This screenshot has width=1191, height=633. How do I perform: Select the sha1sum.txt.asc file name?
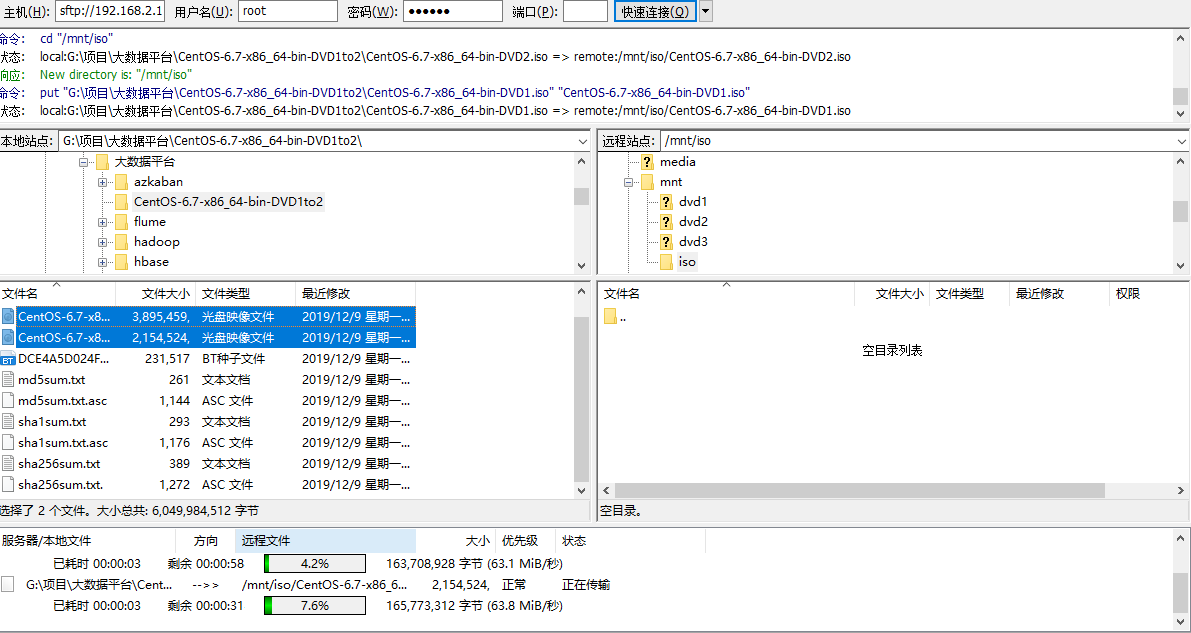(x=63, y=442)
